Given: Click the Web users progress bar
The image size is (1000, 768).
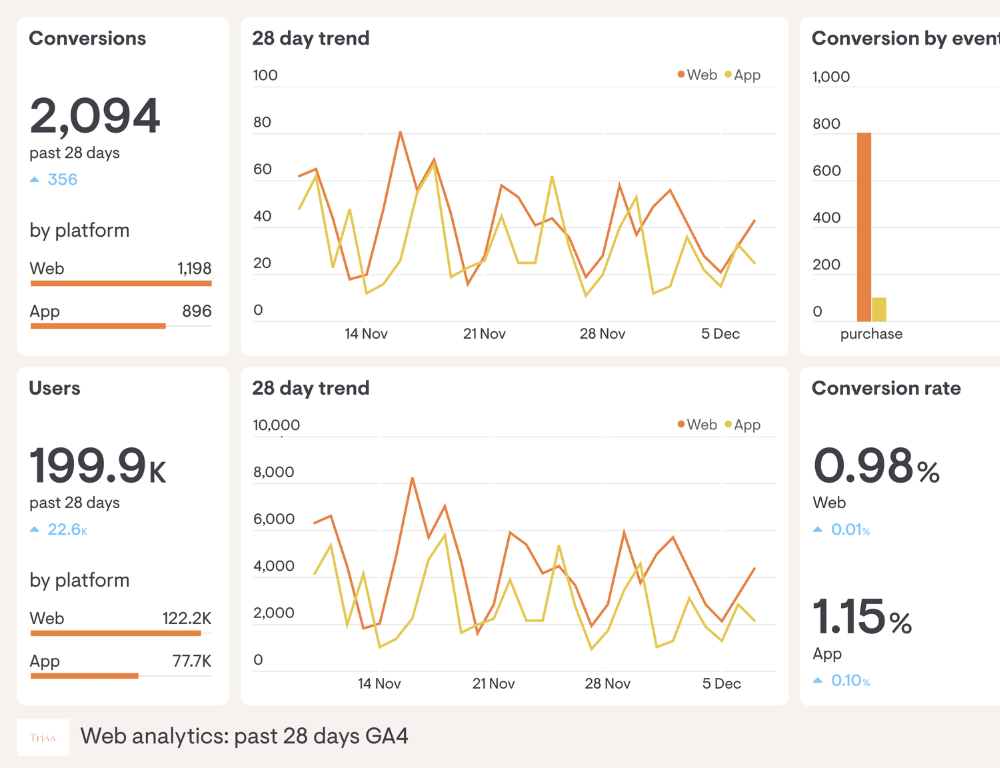Looking at the screenshot, I should pyautogui.click(x=115, y=633).
